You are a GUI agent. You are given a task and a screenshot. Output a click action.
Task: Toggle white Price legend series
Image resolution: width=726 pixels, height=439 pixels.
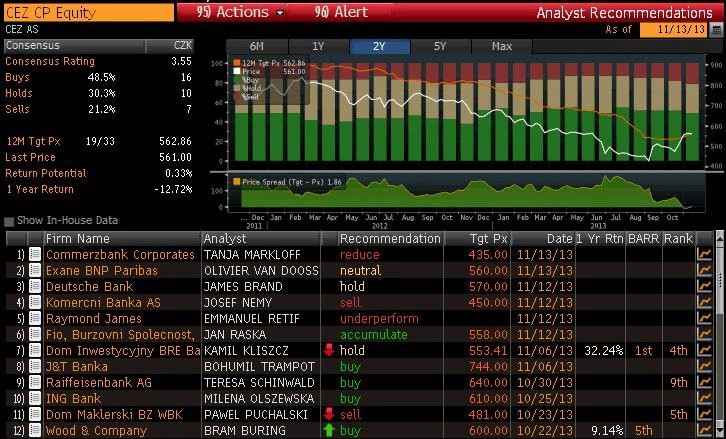237,71
